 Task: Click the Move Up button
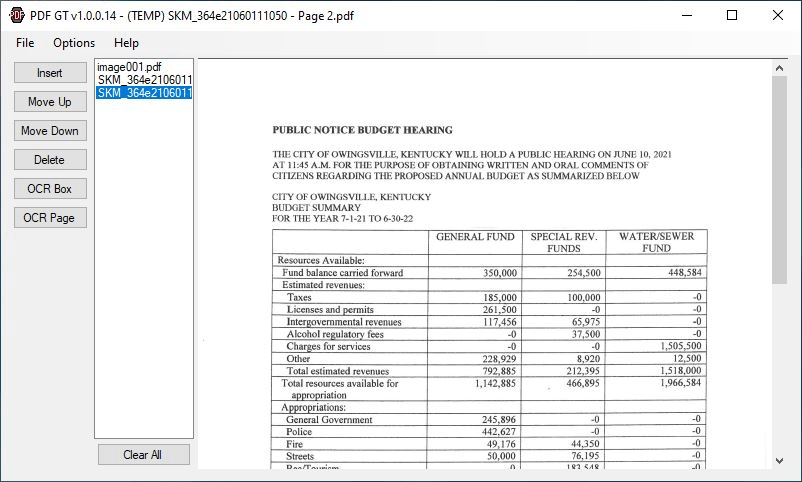50,102
